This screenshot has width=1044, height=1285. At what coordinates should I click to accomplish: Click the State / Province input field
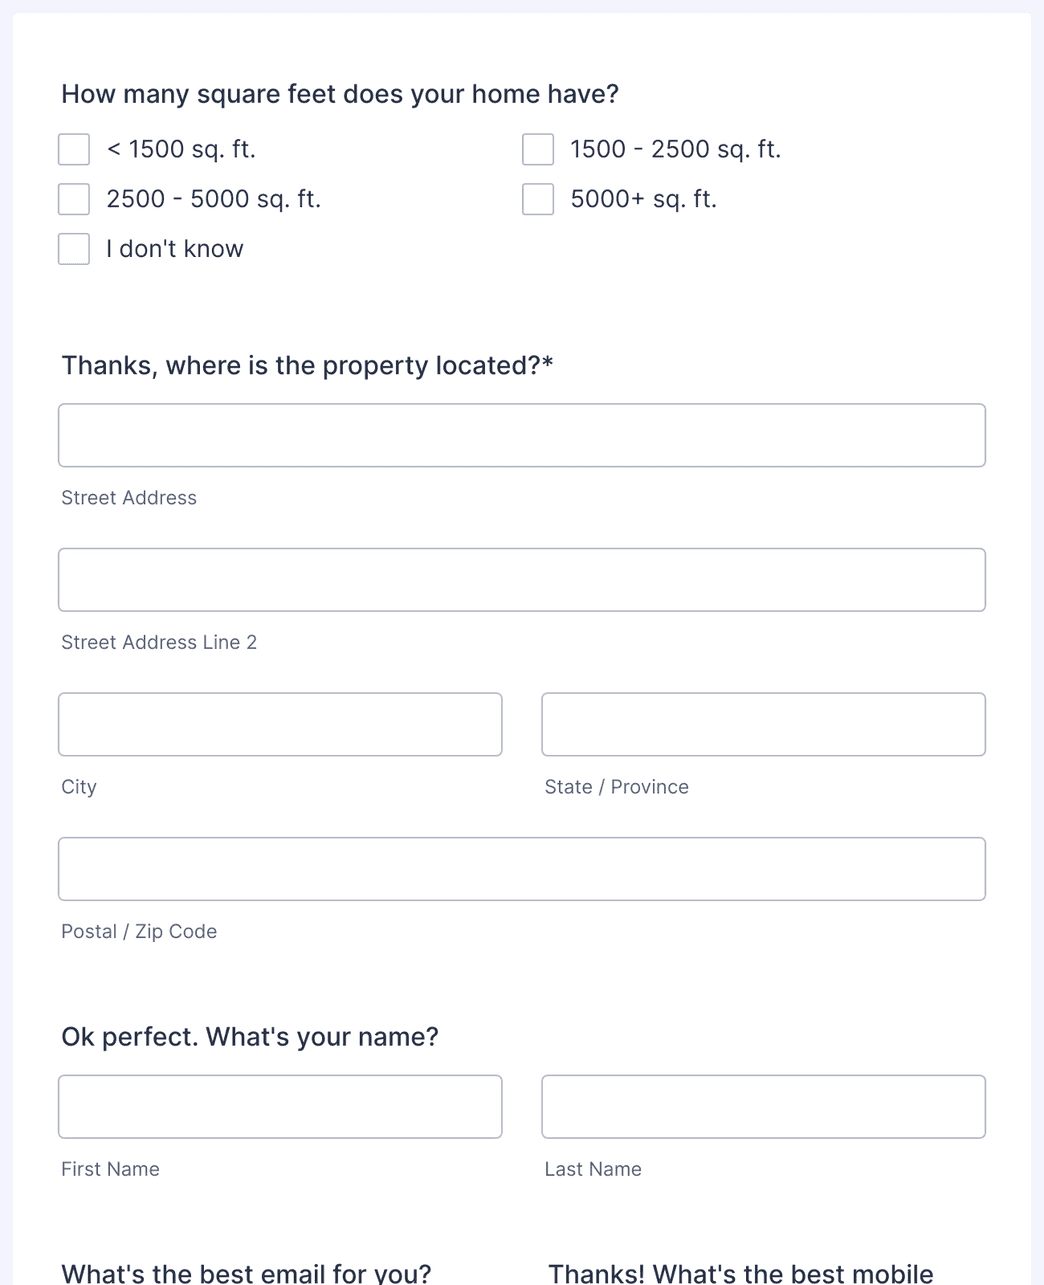[763, 723]
